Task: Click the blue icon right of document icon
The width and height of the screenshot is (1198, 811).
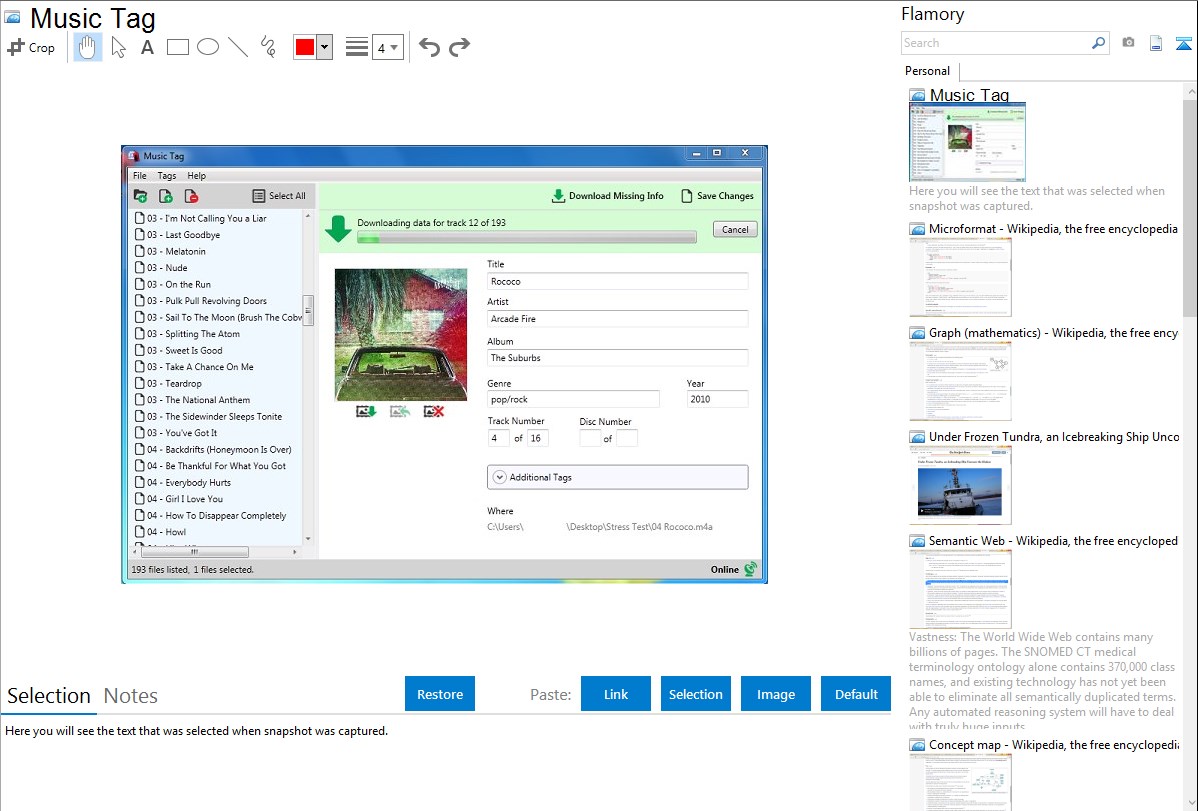Action: (1183, 43)
